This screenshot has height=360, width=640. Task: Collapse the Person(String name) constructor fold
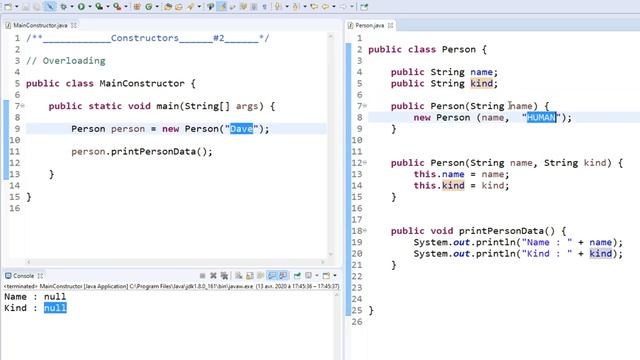click(364, 106)
